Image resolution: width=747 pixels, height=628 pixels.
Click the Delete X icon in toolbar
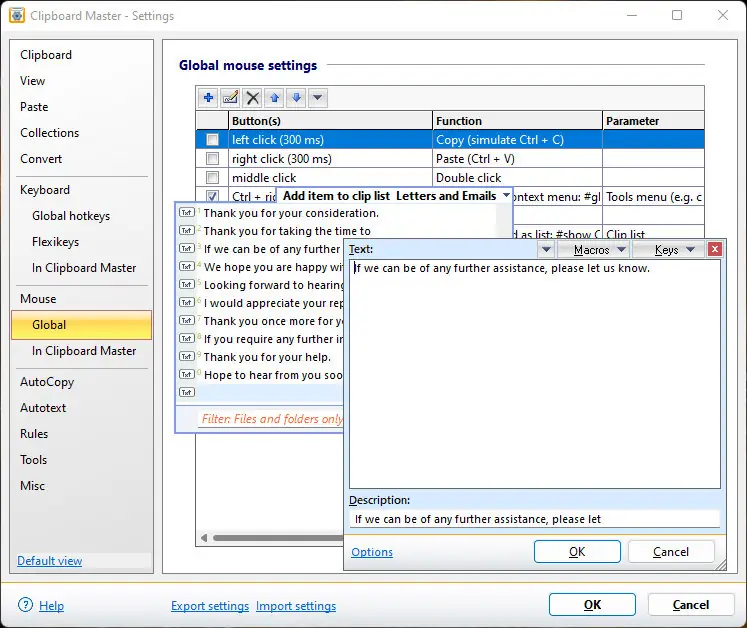pos(252,98)
